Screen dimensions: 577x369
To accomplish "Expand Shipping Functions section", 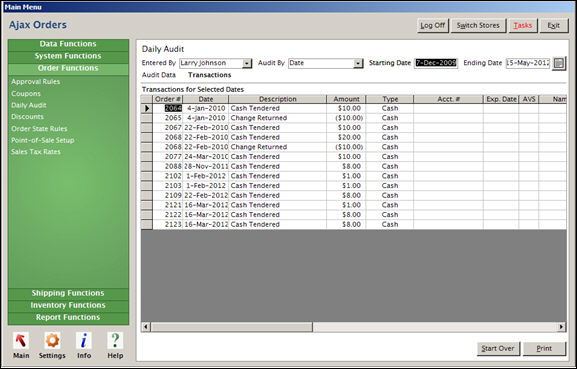I will tap(68, 293).
